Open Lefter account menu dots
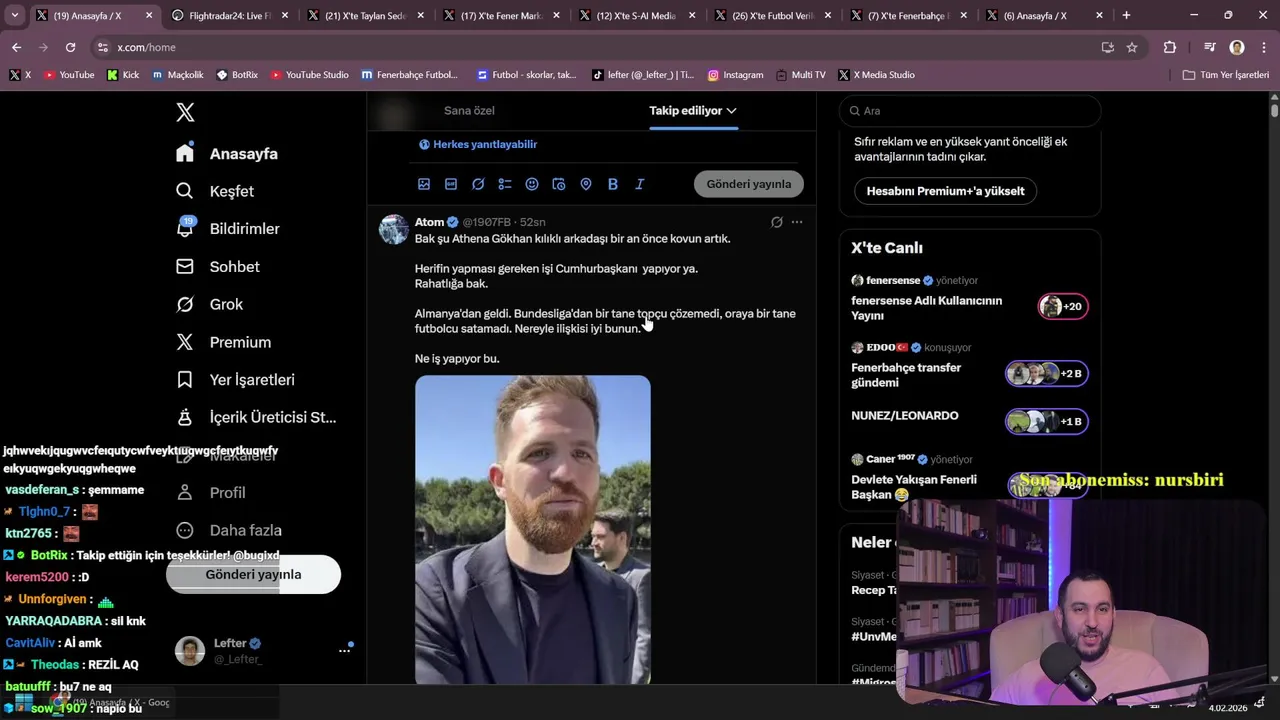Viewport: 1280px width, 720px height. pos(344,651)
